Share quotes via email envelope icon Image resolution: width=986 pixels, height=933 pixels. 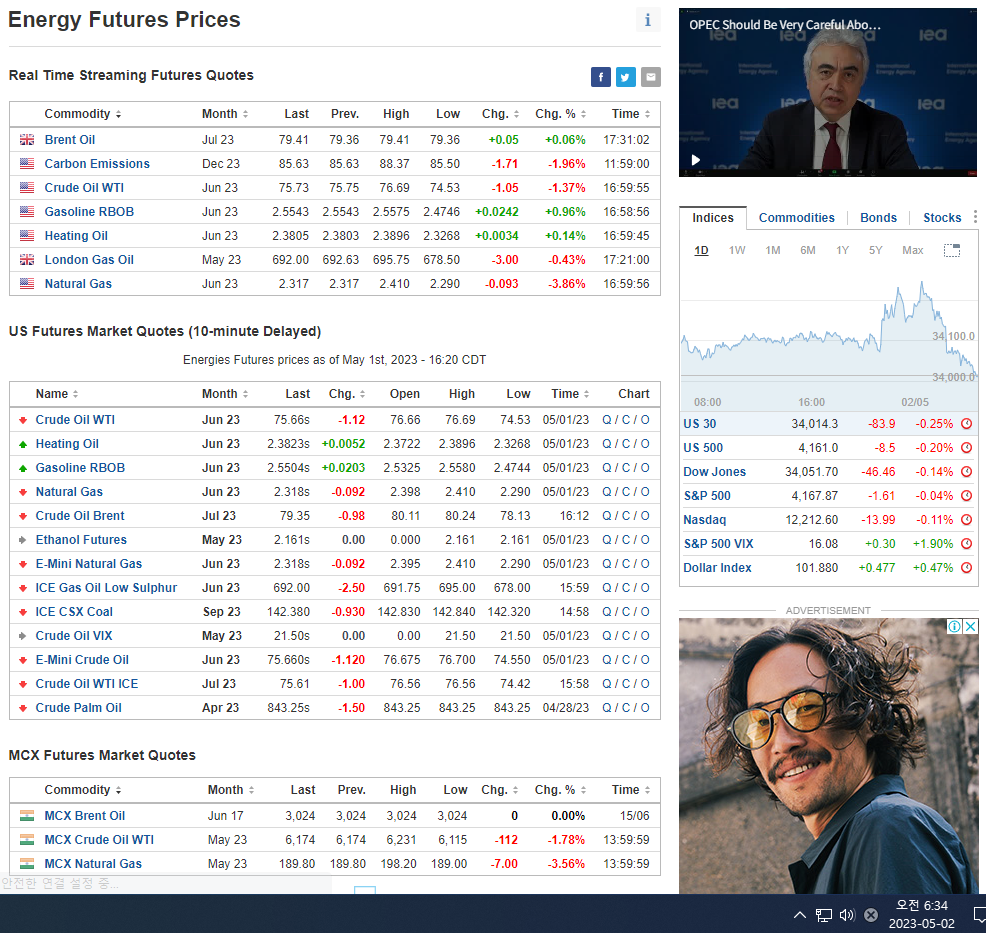tap(651, 77)
